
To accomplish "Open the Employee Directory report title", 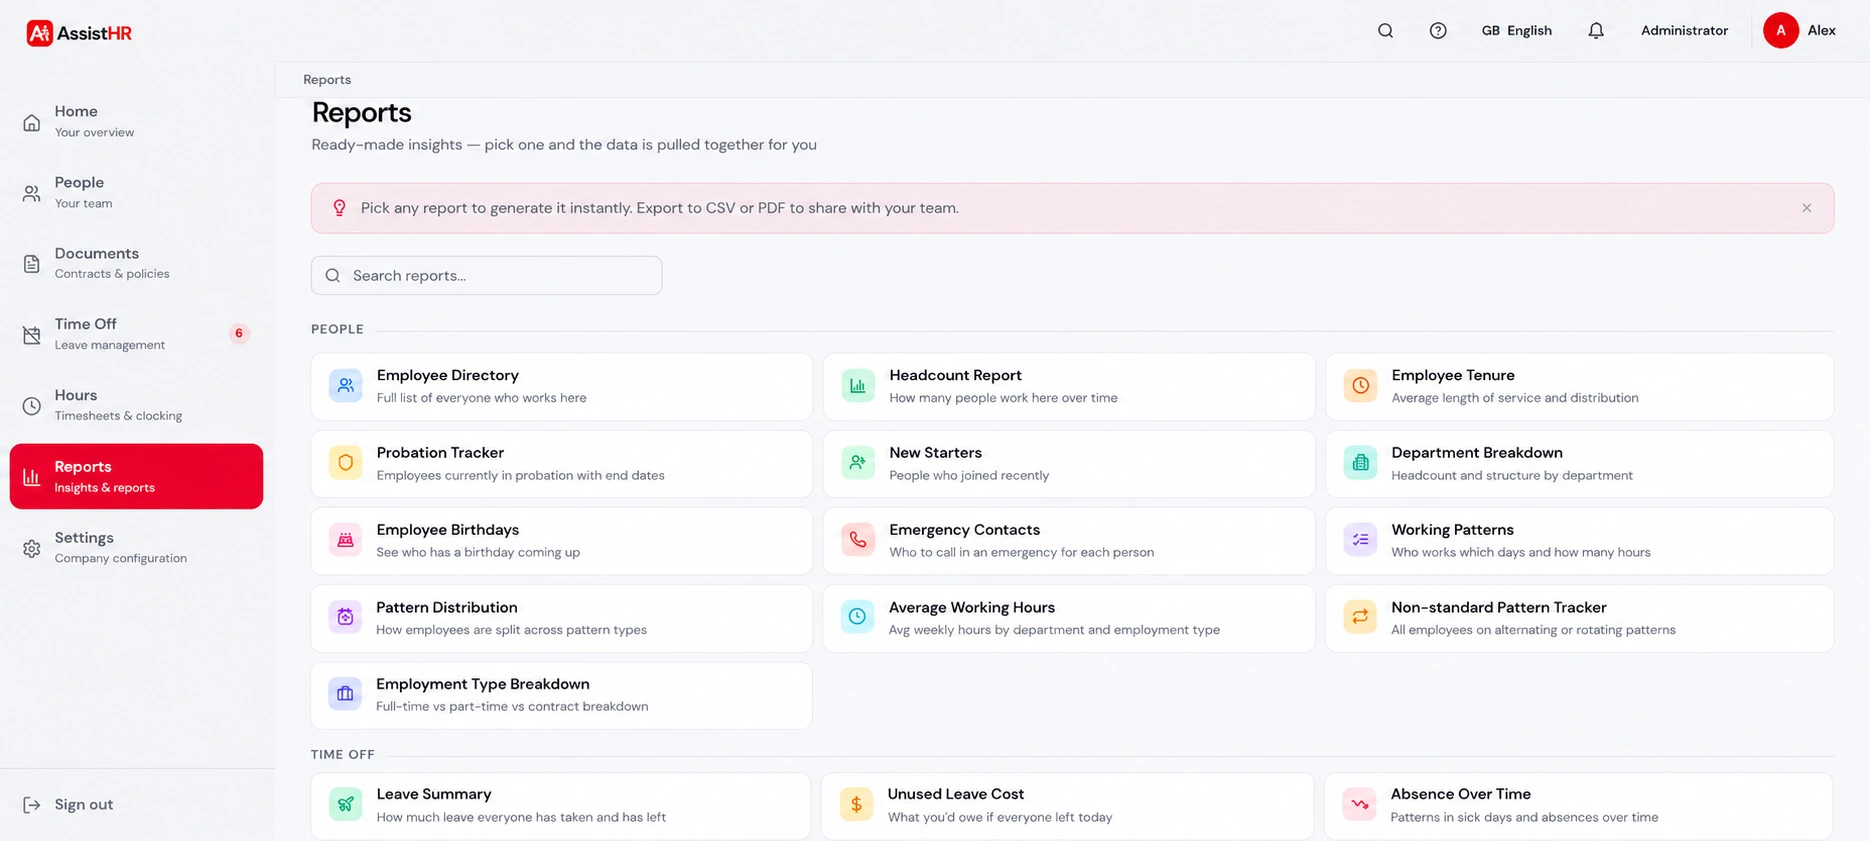I will click(x=448, y=375).
